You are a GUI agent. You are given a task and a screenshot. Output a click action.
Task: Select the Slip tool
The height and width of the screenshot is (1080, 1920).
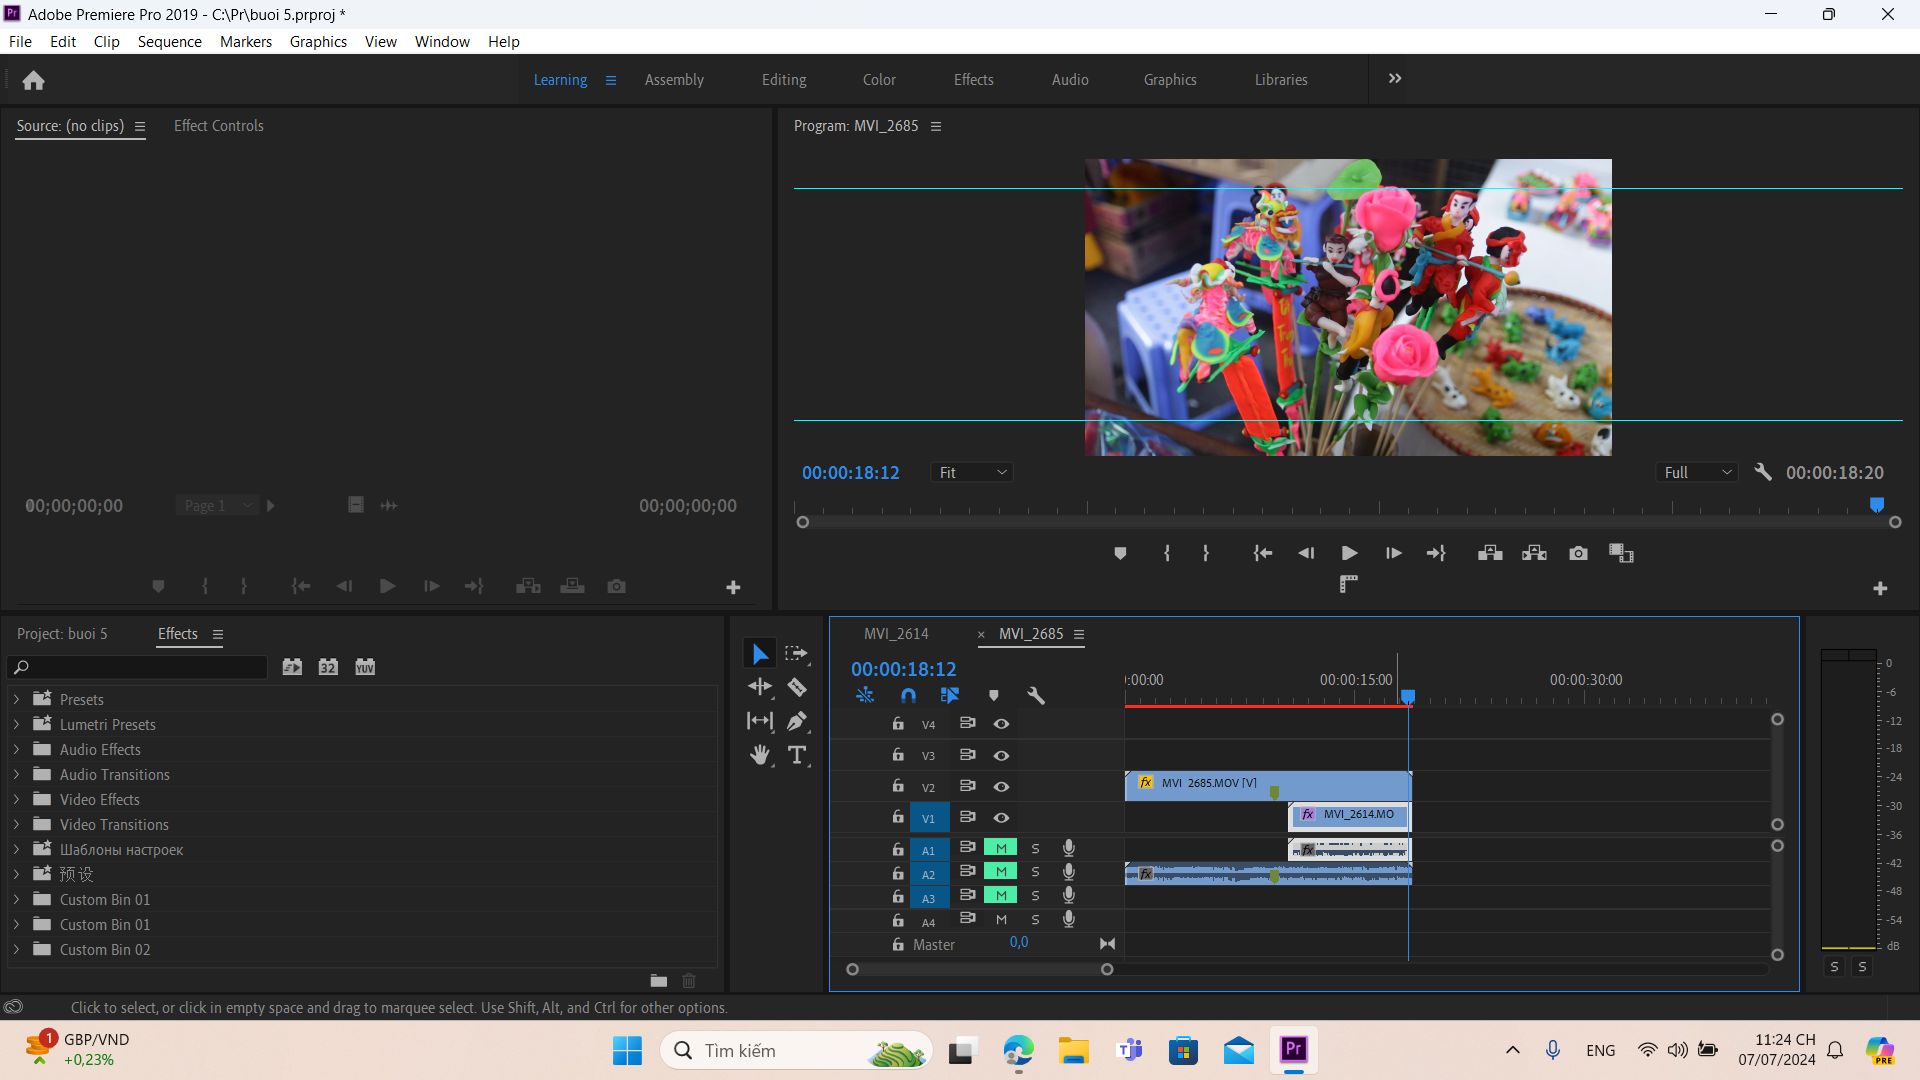pyautogui.click(x=760, y=721)
